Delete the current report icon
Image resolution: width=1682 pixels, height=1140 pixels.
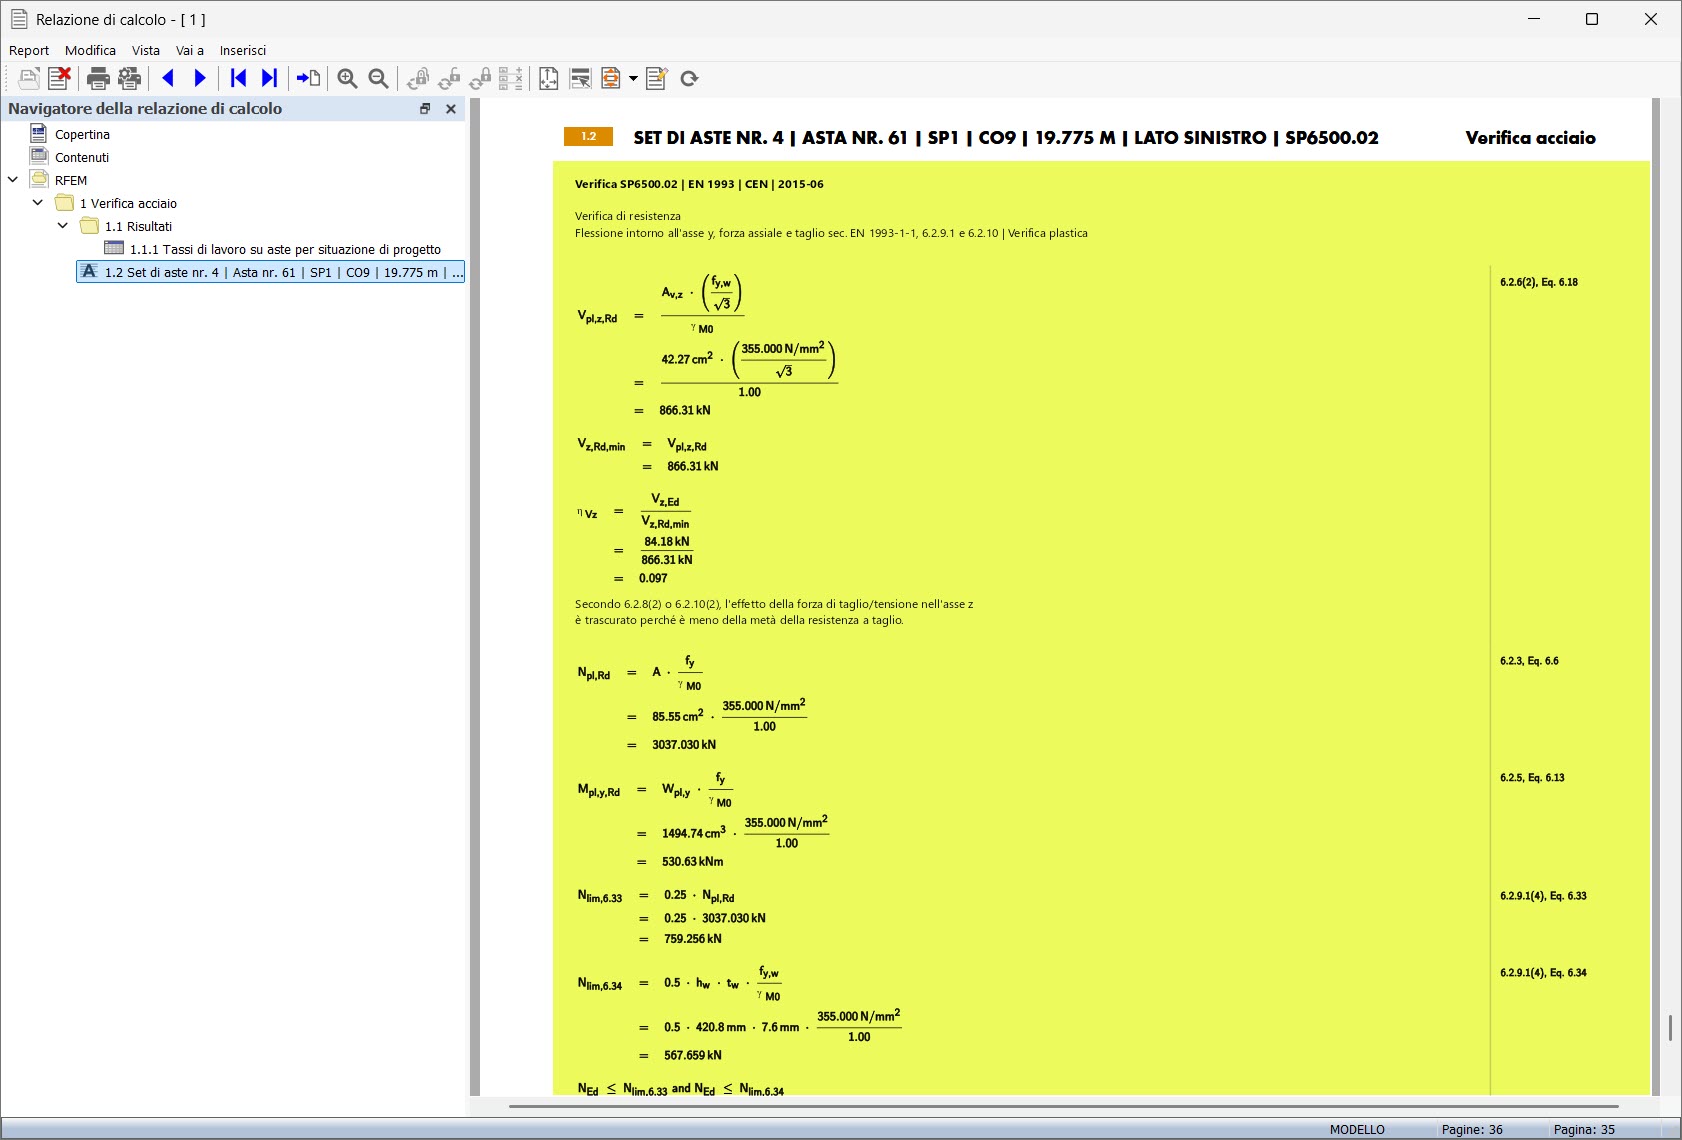pos(59,78)
